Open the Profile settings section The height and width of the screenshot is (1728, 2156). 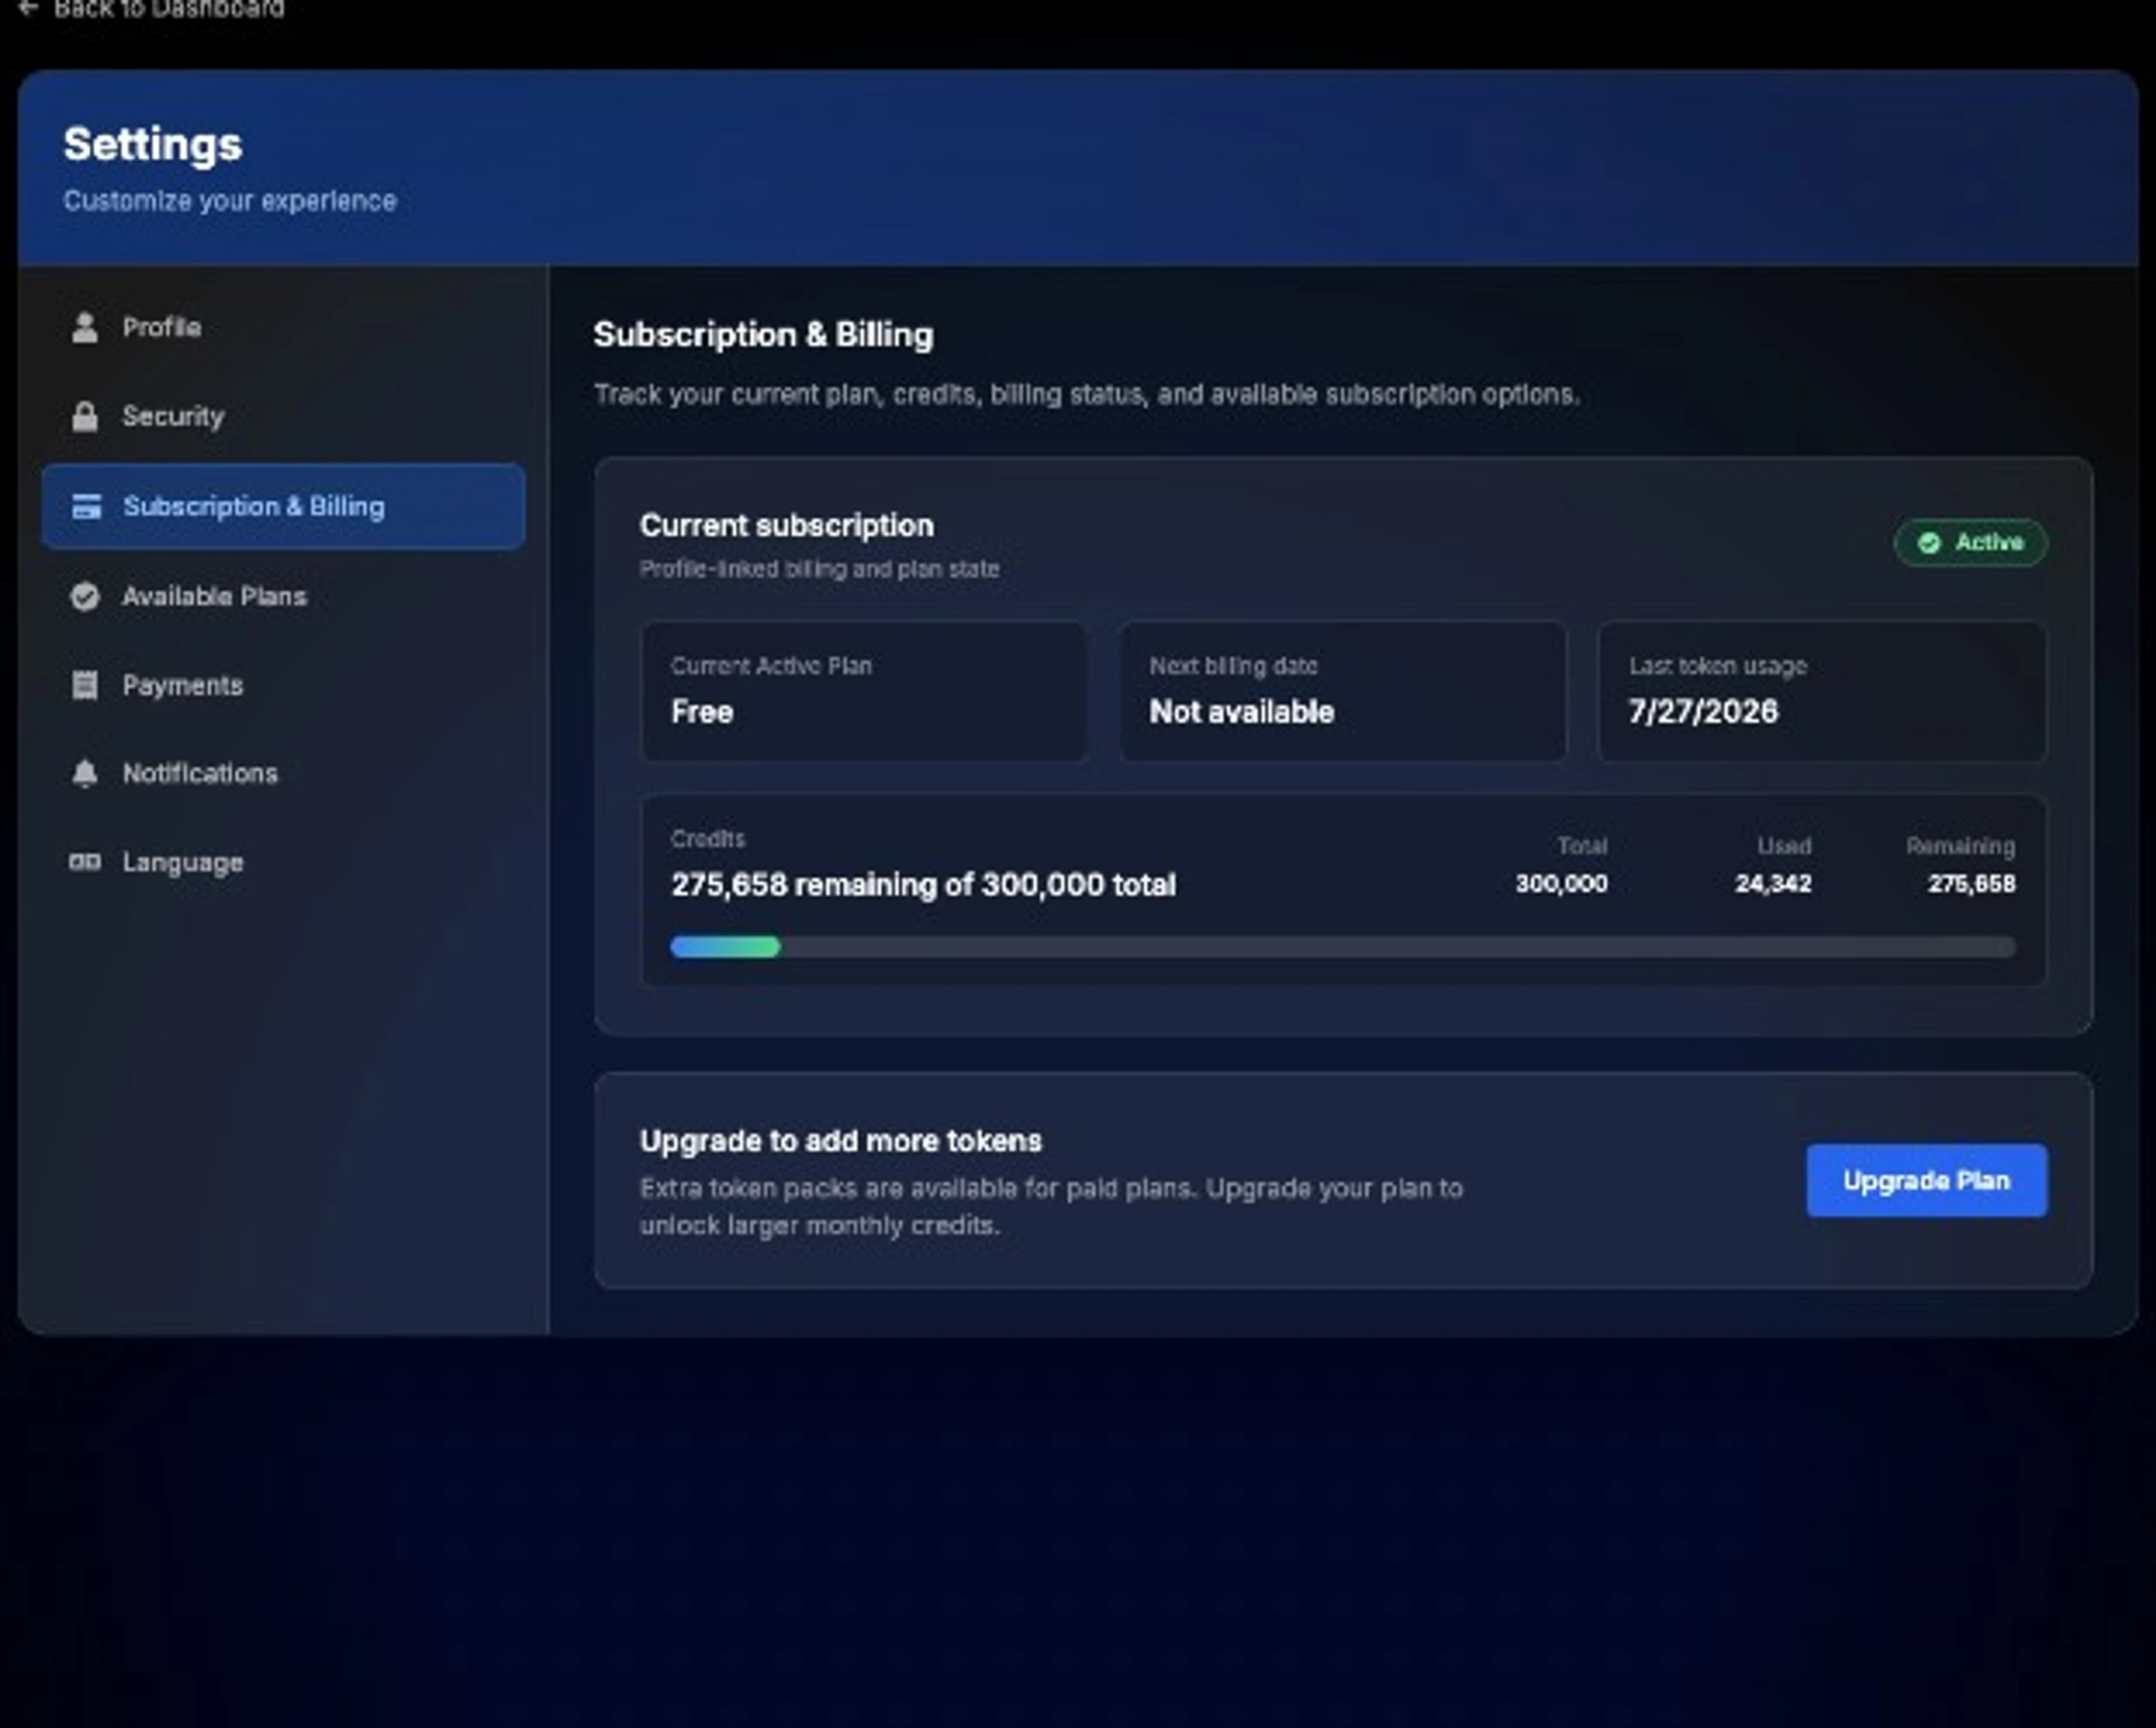(x=283, y=327)
